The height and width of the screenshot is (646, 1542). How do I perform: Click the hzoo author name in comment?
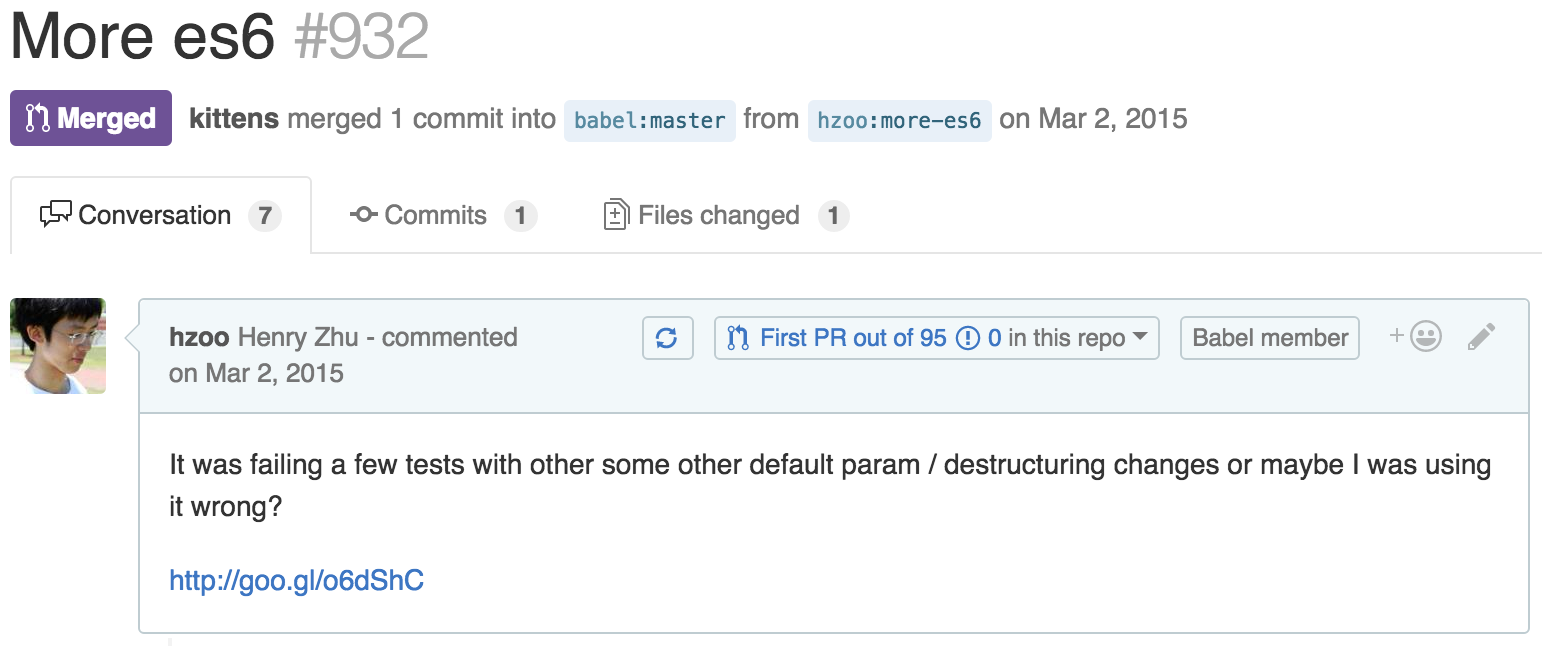click(199, 337)
